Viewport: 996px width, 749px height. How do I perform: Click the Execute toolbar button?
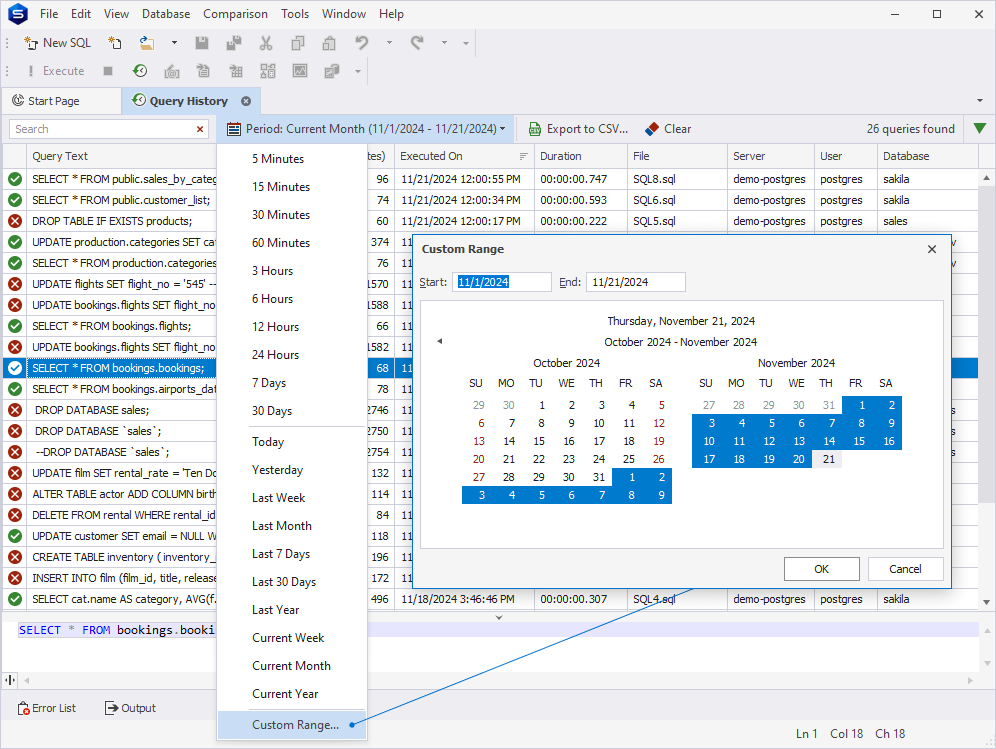56,71
